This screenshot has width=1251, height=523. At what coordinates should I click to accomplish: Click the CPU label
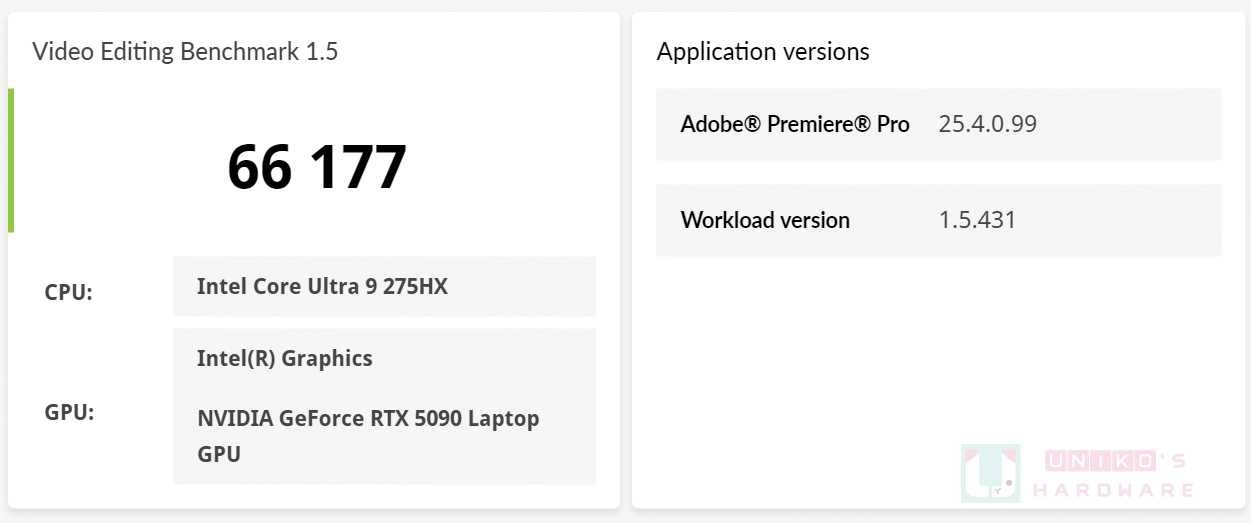pos(68,293)
